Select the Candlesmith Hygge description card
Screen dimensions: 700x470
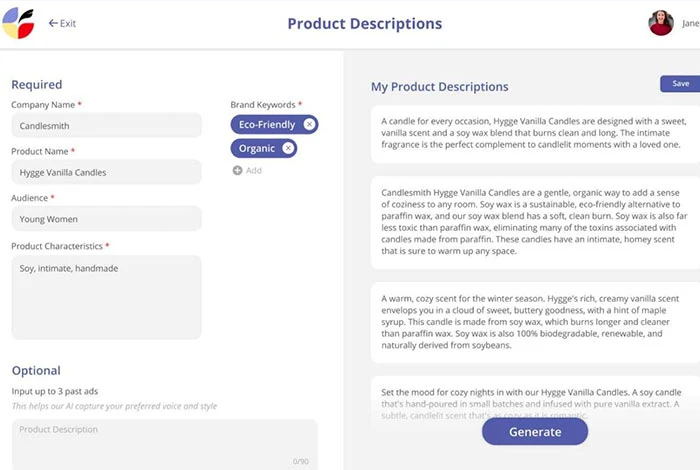click(x=535, y=222)
